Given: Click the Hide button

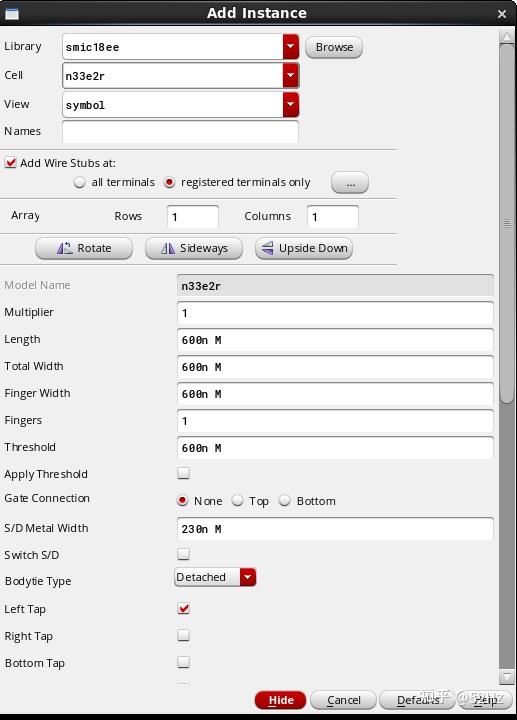Looking at the screenshot, I should 281,700.
